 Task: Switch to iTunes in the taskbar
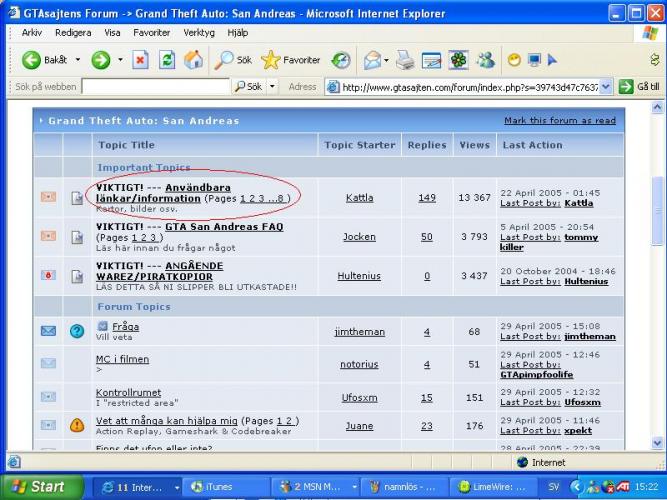click(x=218, y=487)
